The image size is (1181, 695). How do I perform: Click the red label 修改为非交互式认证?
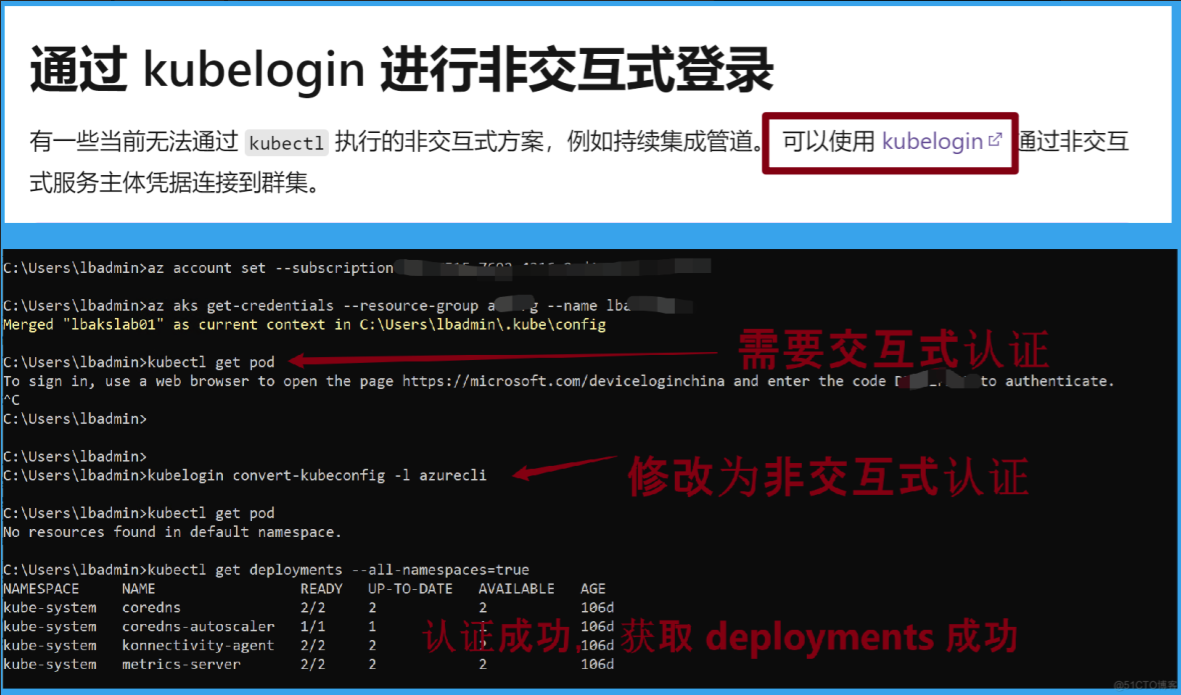tap(827, 477)
